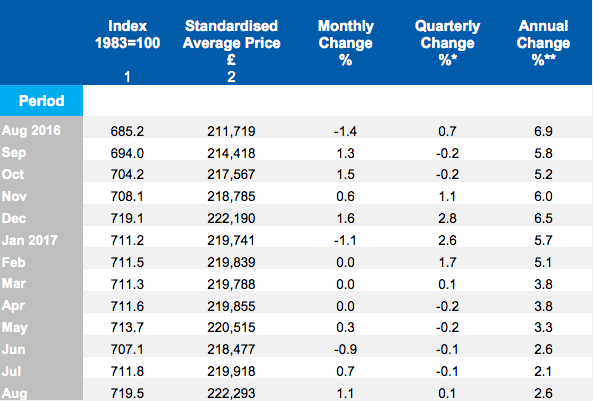Select the annual change value 3.3

(543, 327)
